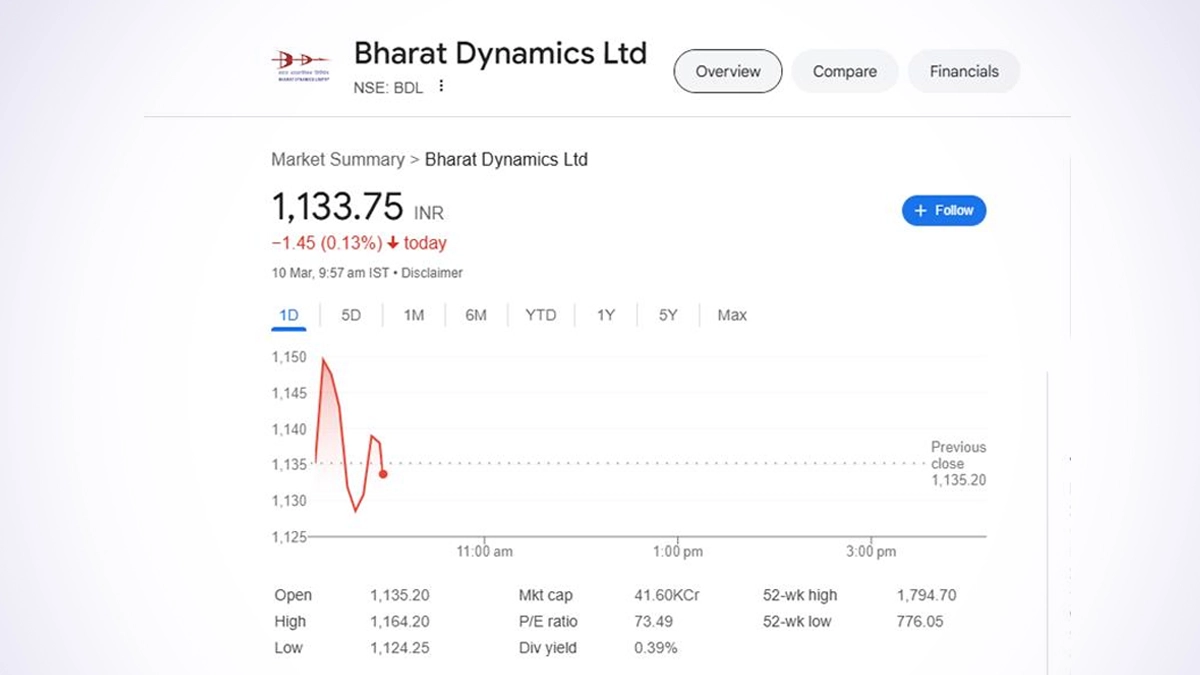Open the three-dot menu beside NSE: BDL
This screenshot has height=675, width=1200.
[x=441, y=87]
